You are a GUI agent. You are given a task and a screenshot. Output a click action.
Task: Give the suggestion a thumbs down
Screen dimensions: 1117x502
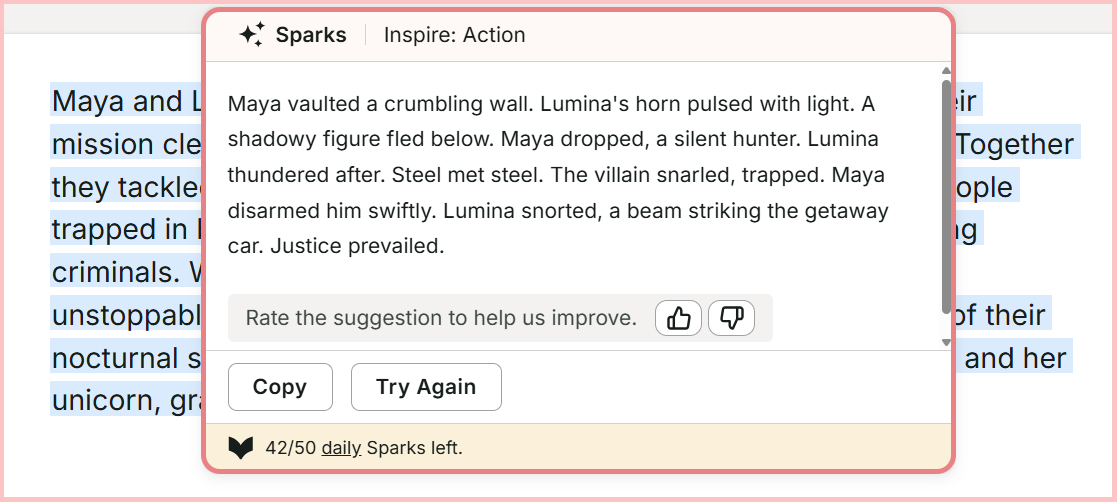point(732,318)
